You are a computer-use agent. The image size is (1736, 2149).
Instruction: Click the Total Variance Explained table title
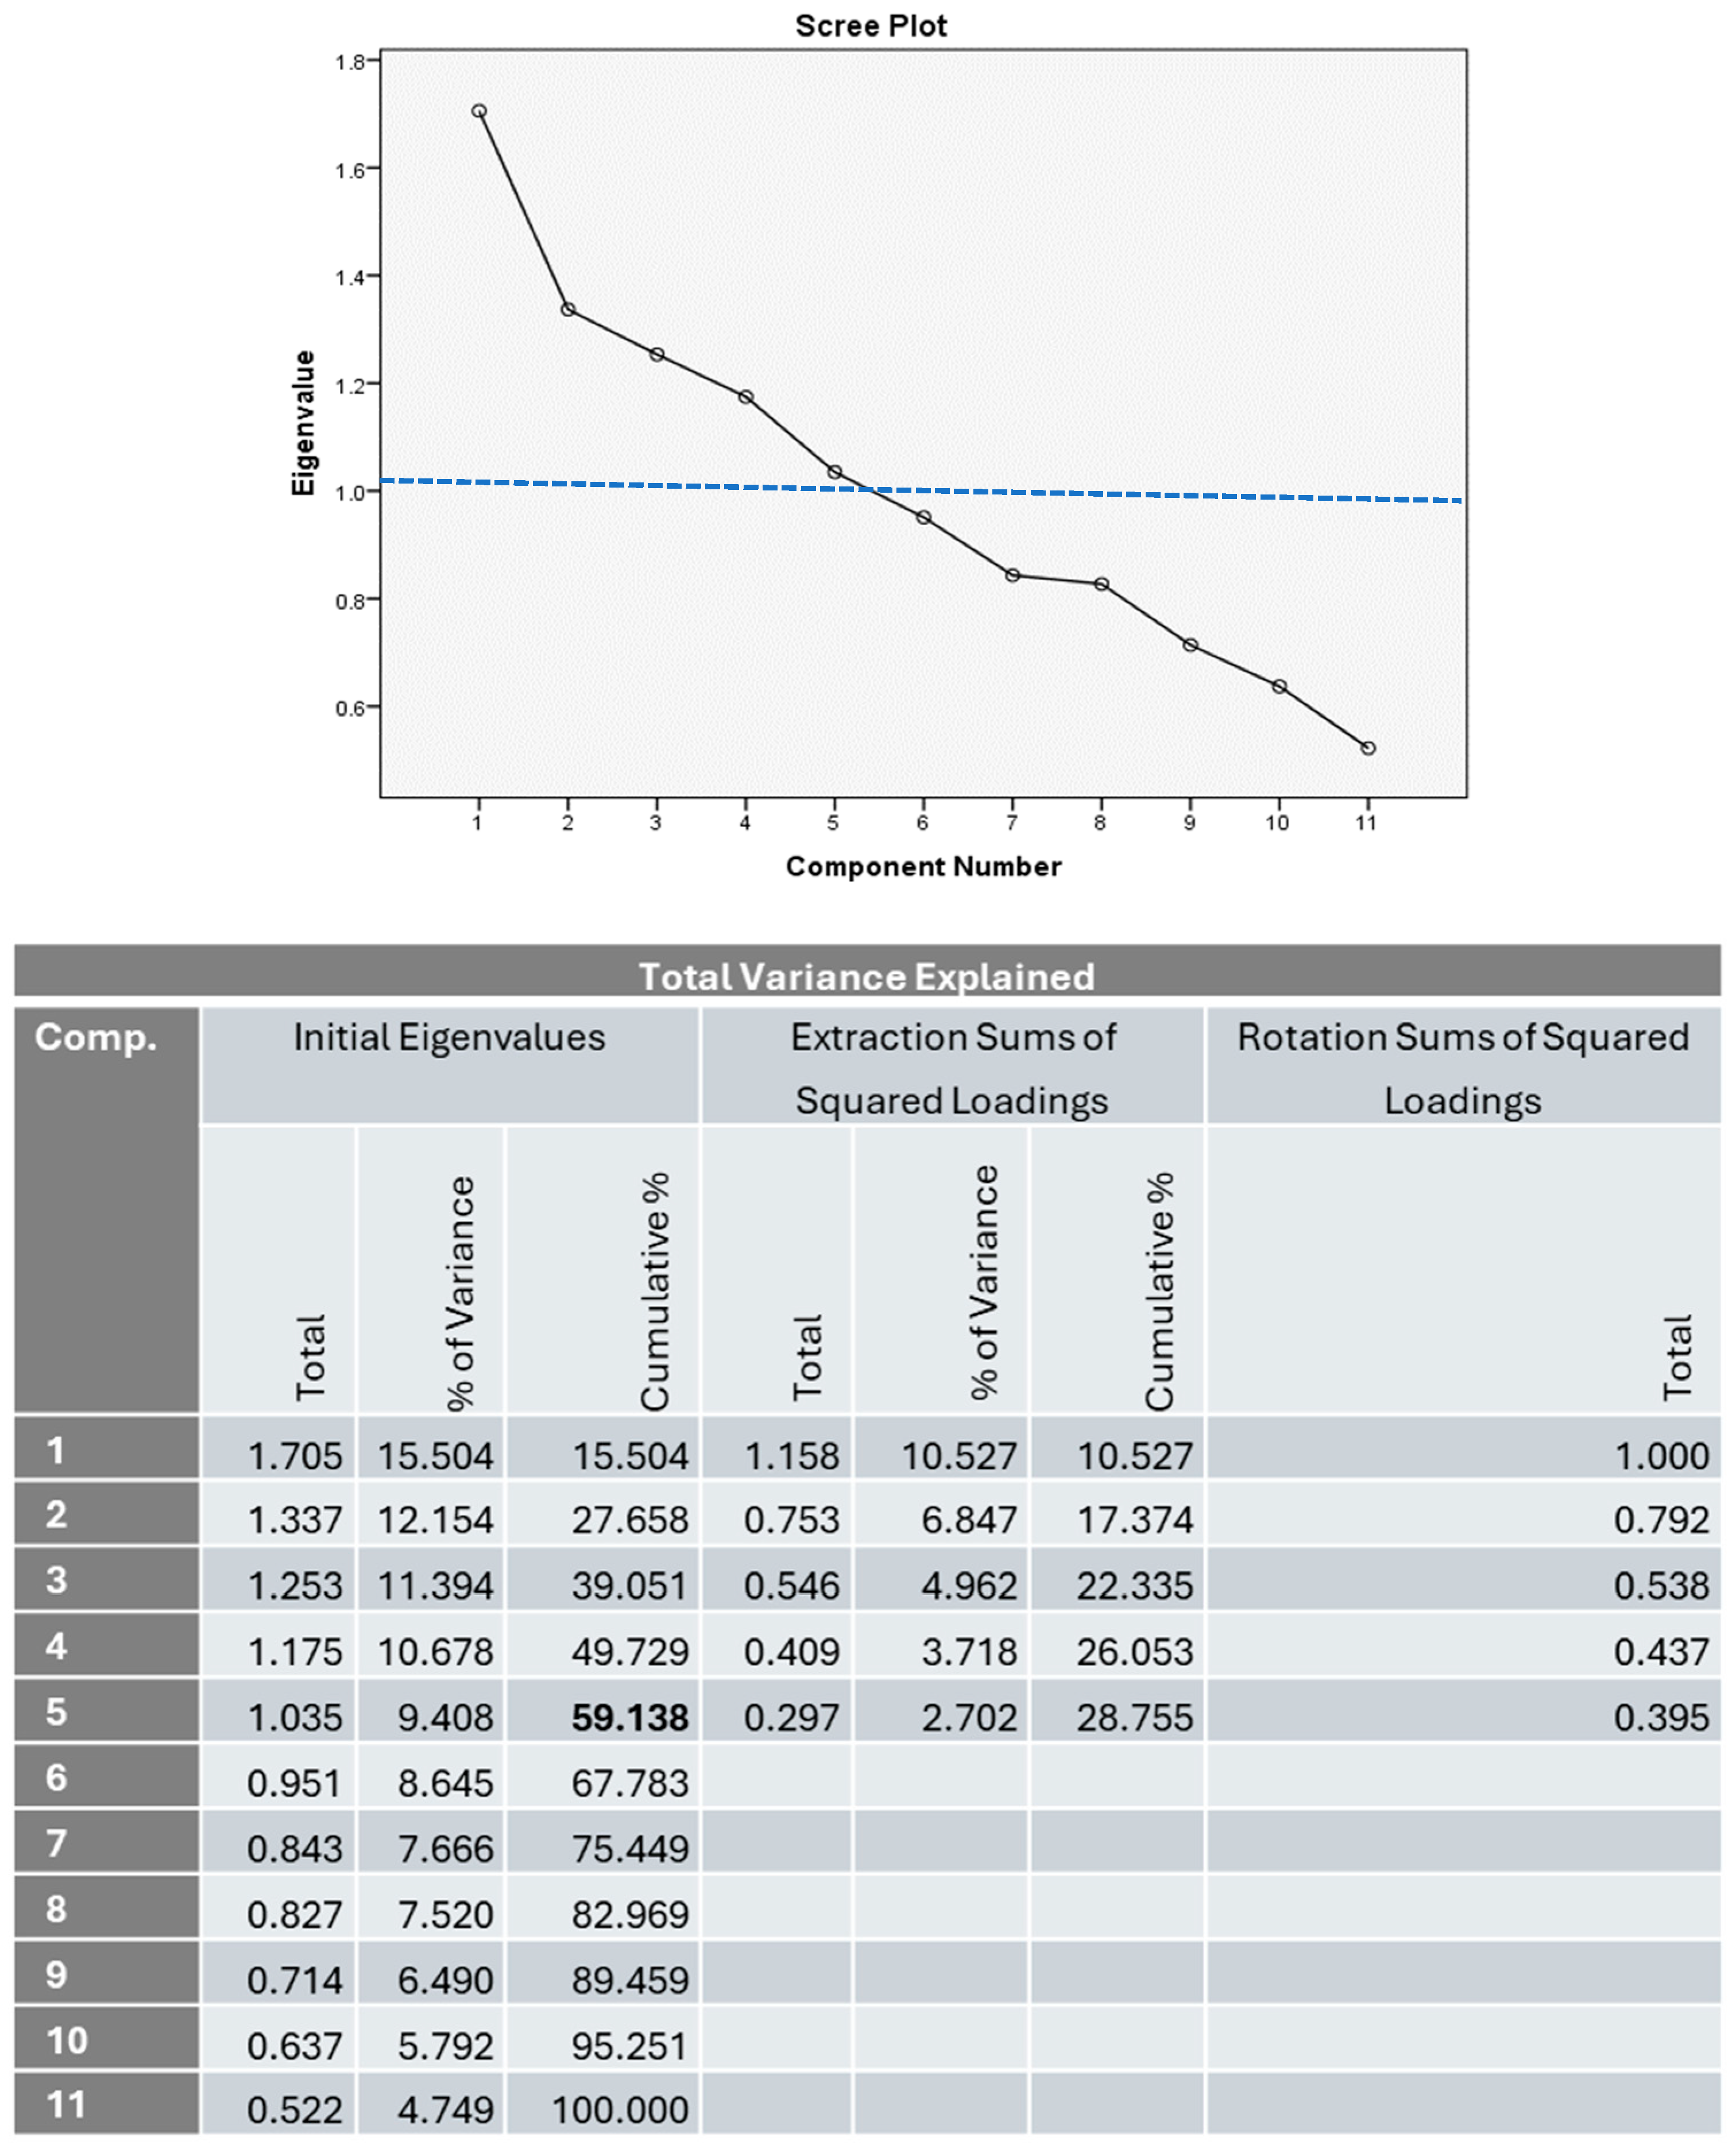tap(866, 976)
